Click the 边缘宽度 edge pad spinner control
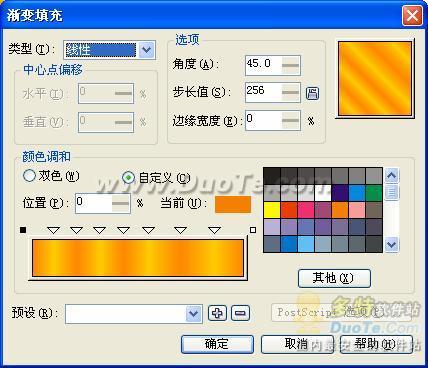This screenshot has height=368, width=428. [290, 120]
